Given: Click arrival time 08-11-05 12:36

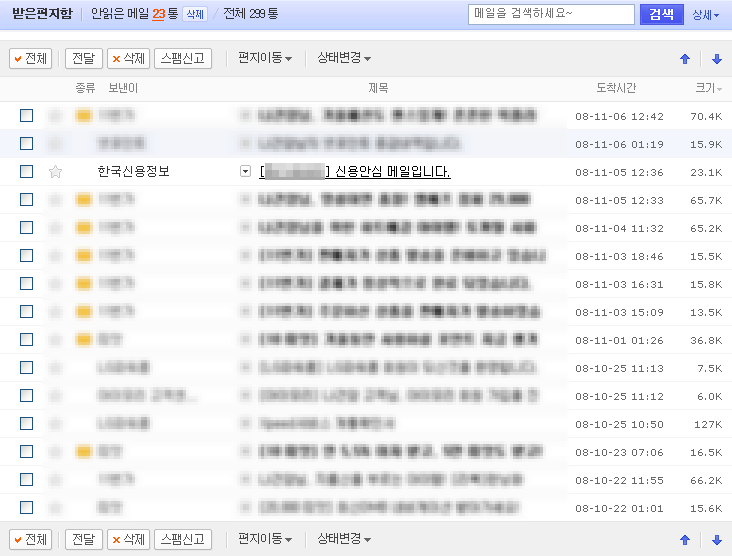Looking at the screenshot, I should coord(619,172).
